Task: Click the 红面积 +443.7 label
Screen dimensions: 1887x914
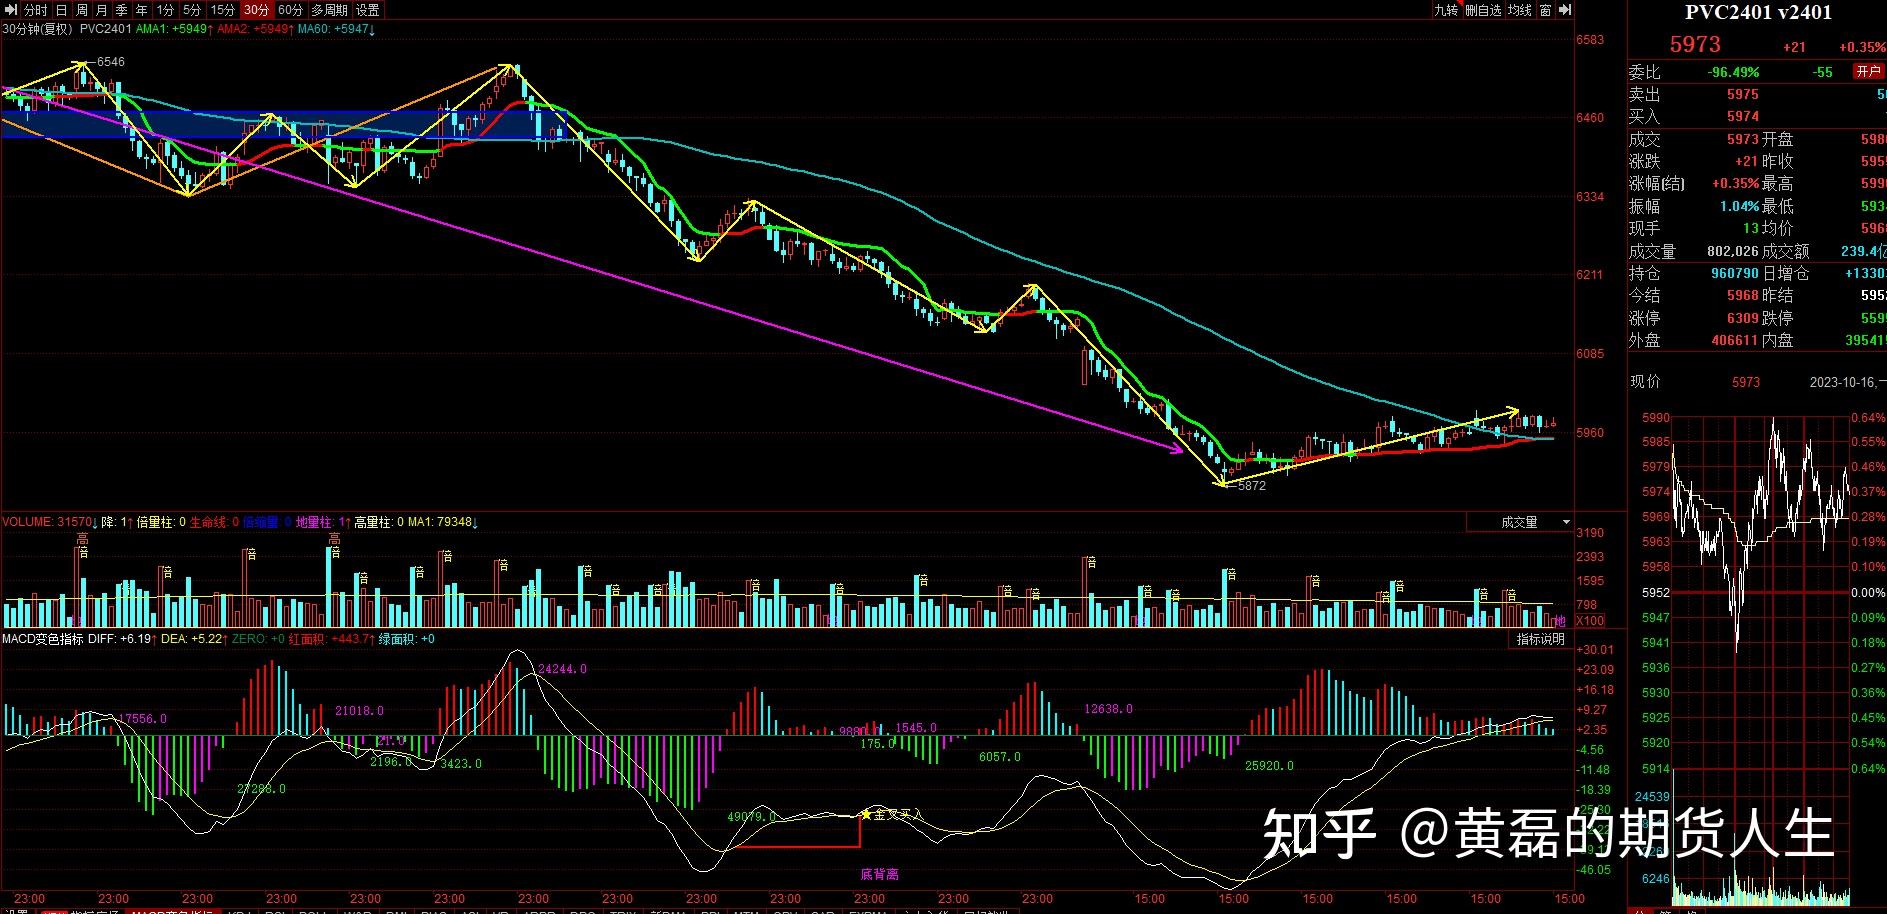Action: (x=331, y=639)
